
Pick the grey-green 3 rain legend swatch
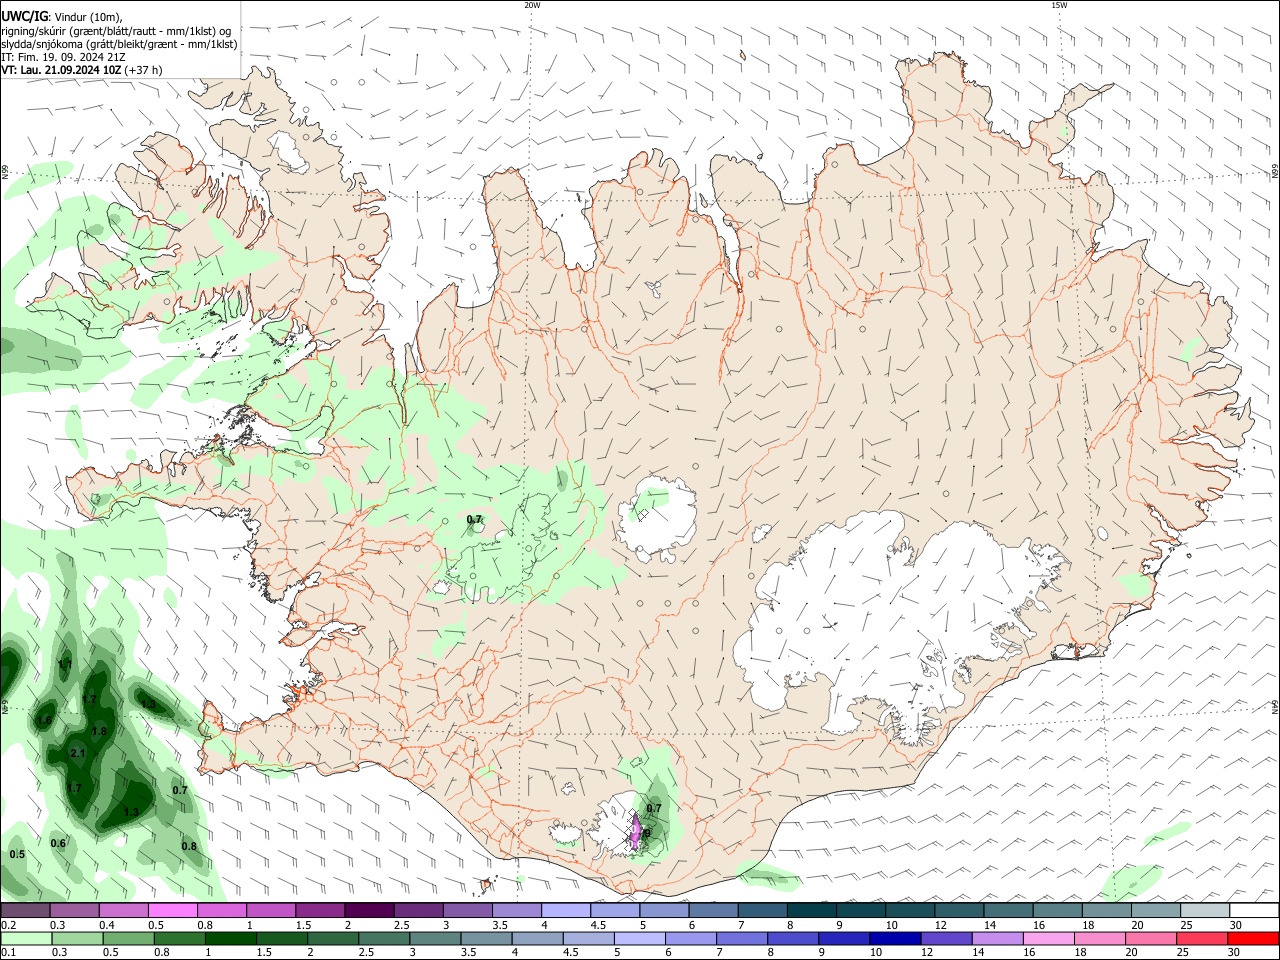(436, 938)
